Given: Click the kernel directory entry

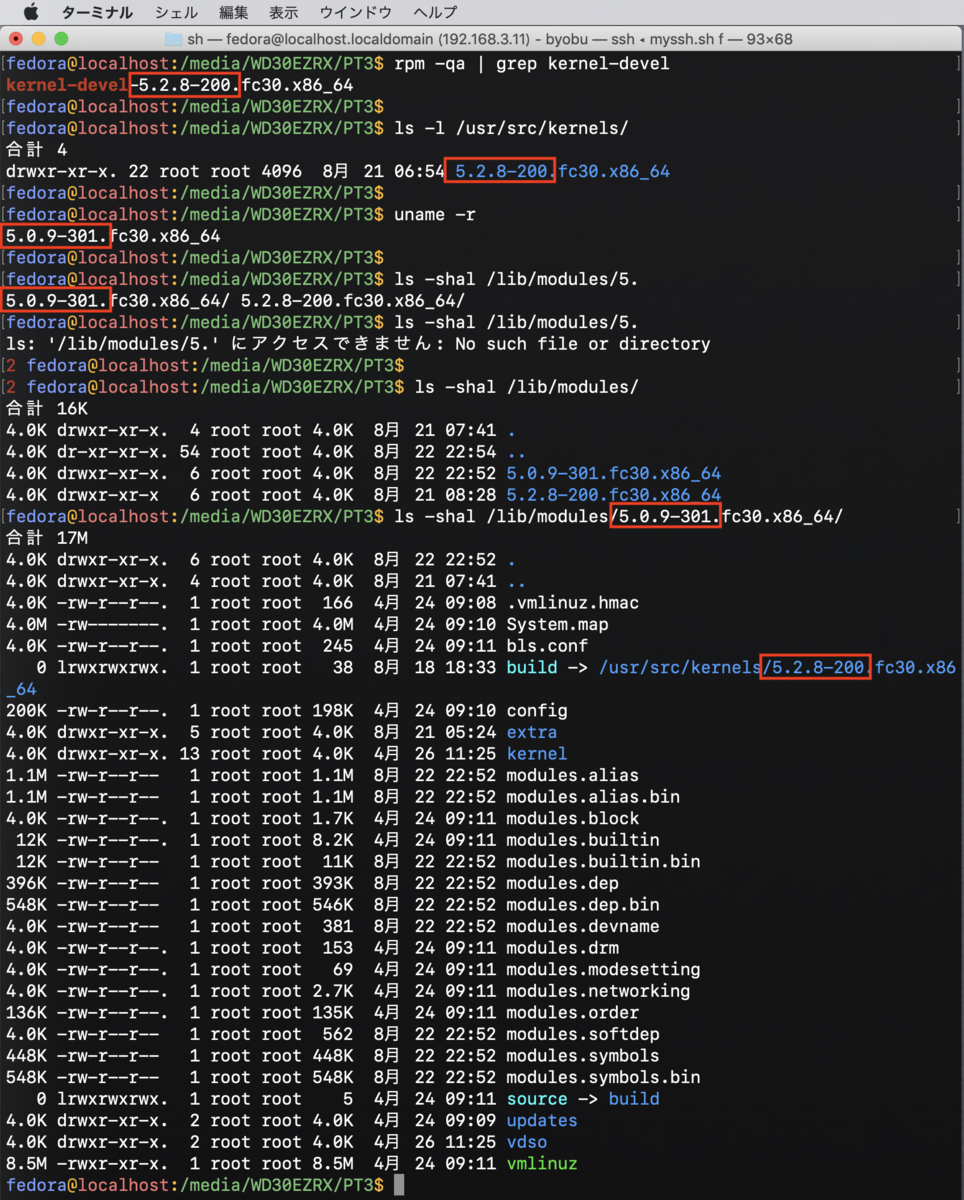Looking at the screenshot, I should [x=537, y=753].
